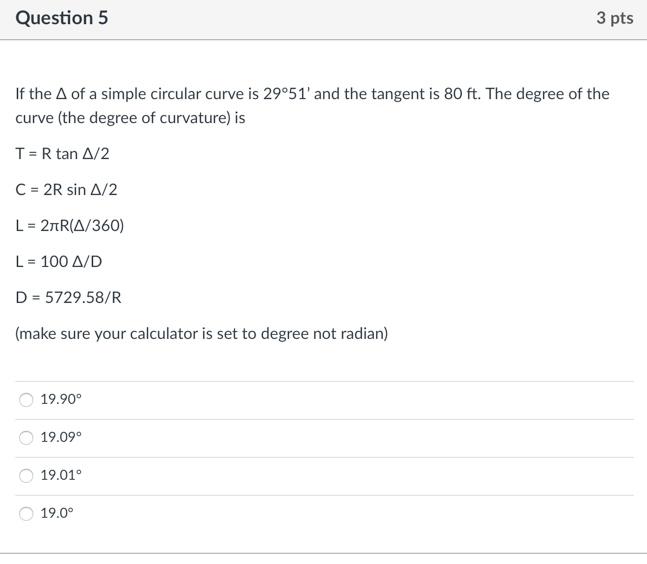The image size is (647, 564).
Task: Click the formula L = 100 Δ/D
Action: (59, 261)
